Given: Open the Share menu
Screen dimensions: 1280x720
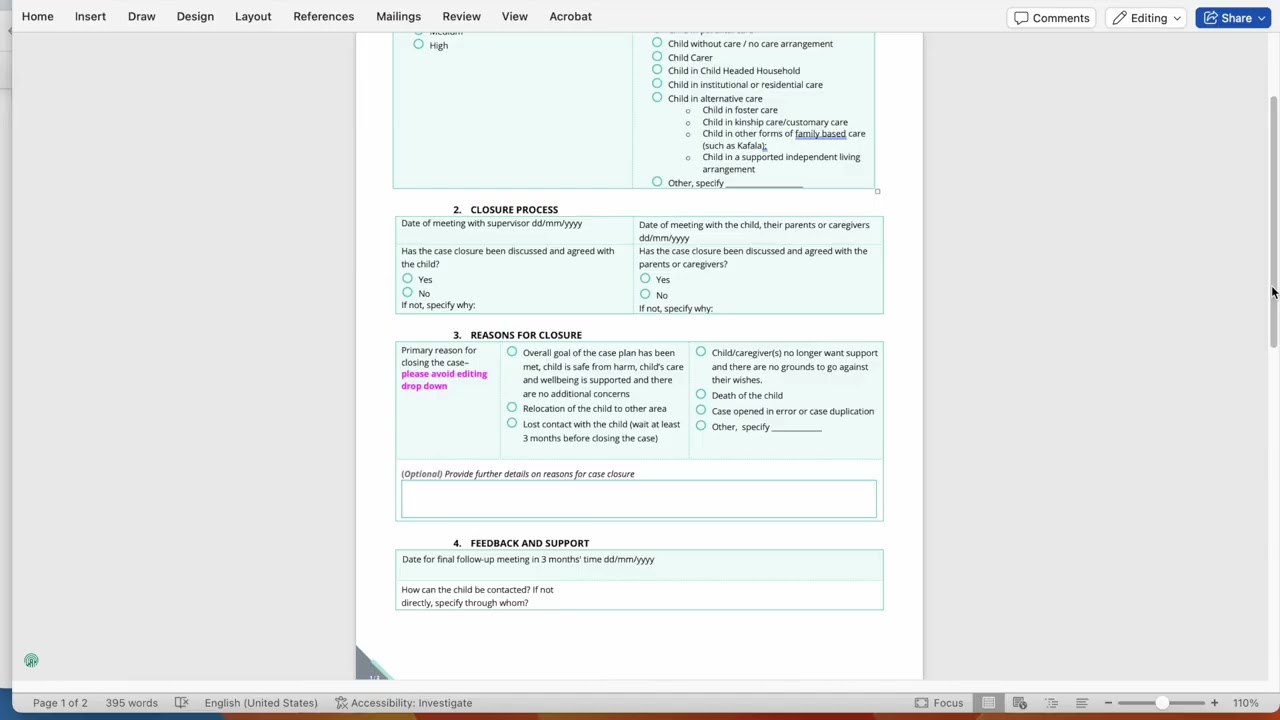Looking at the screenshot, I should coord(1235,18).
